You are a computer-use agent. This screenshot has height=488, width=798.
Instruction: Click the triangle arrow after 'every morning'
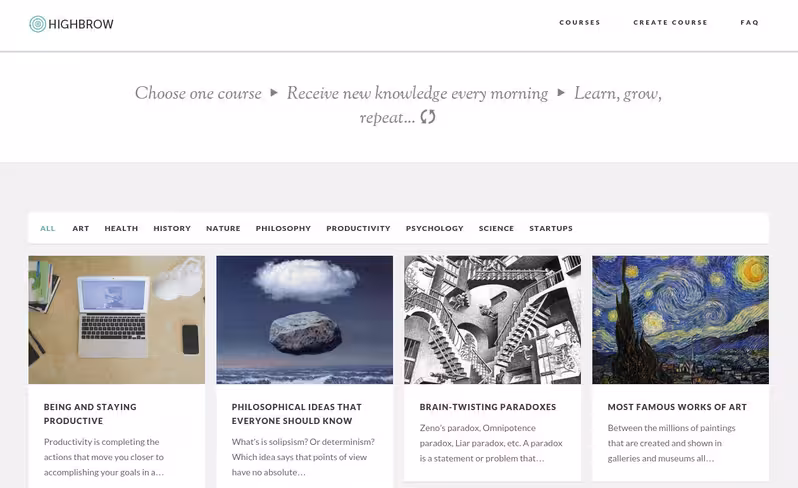[561, 93]
